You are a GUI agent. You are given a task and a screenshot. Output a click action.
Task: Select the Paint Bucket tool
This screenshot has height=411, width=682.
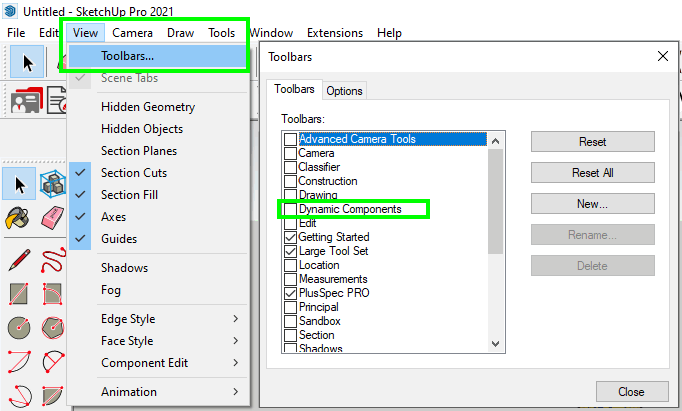(x=17, y=217)
